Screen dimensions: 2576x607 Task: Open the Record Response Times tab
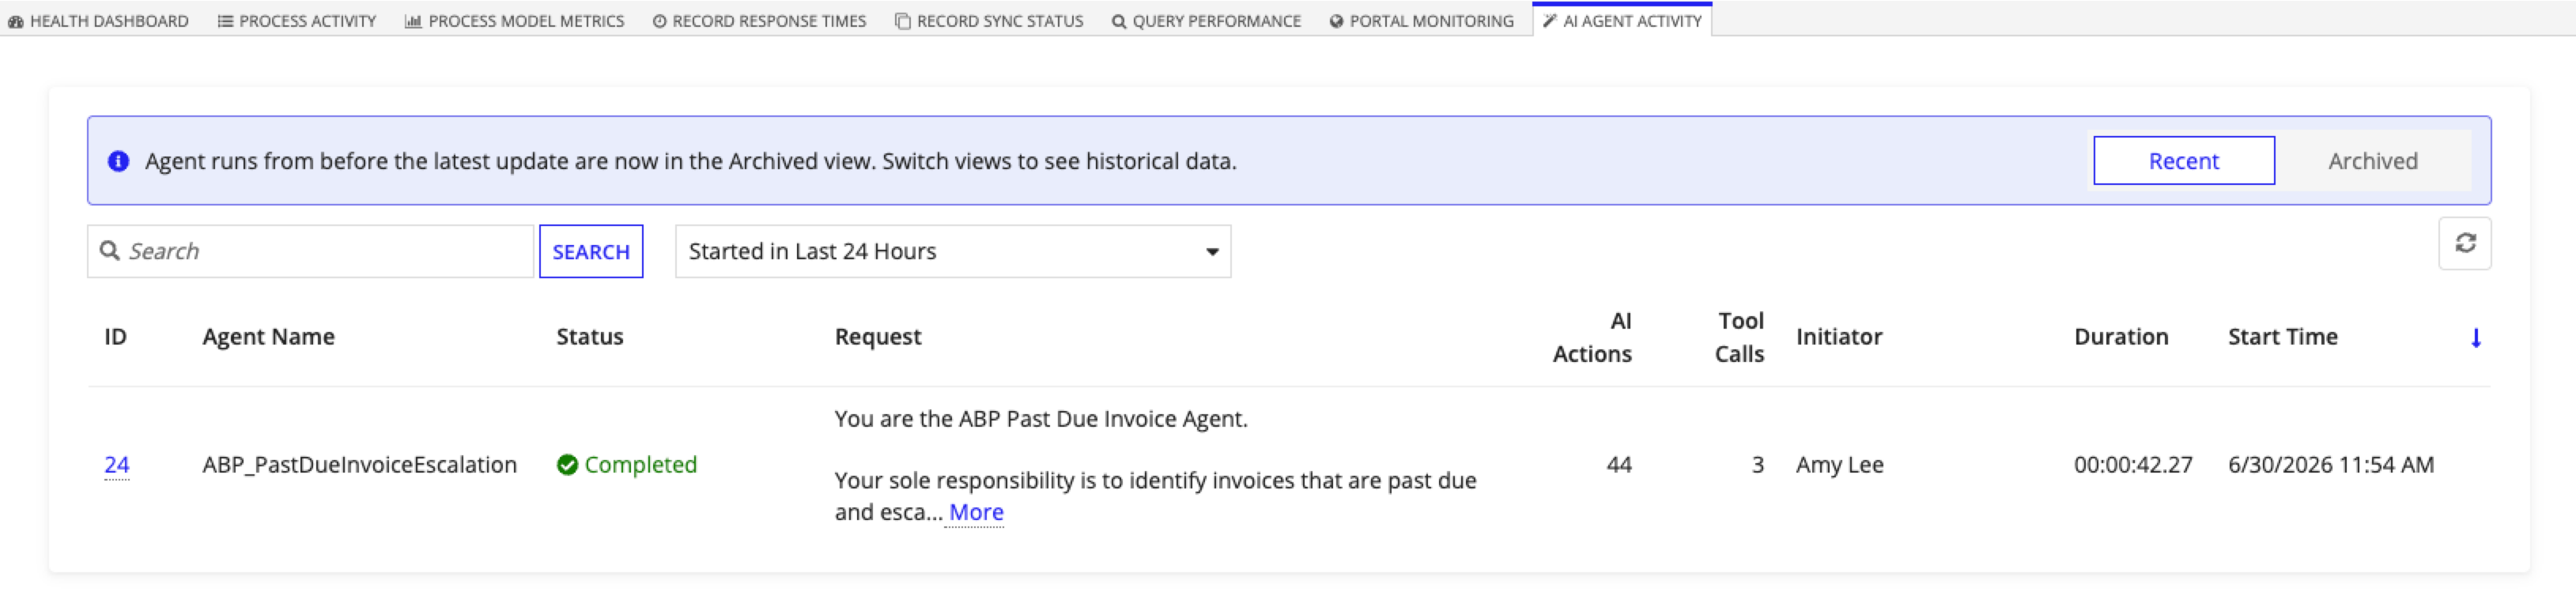pos(759,21)
